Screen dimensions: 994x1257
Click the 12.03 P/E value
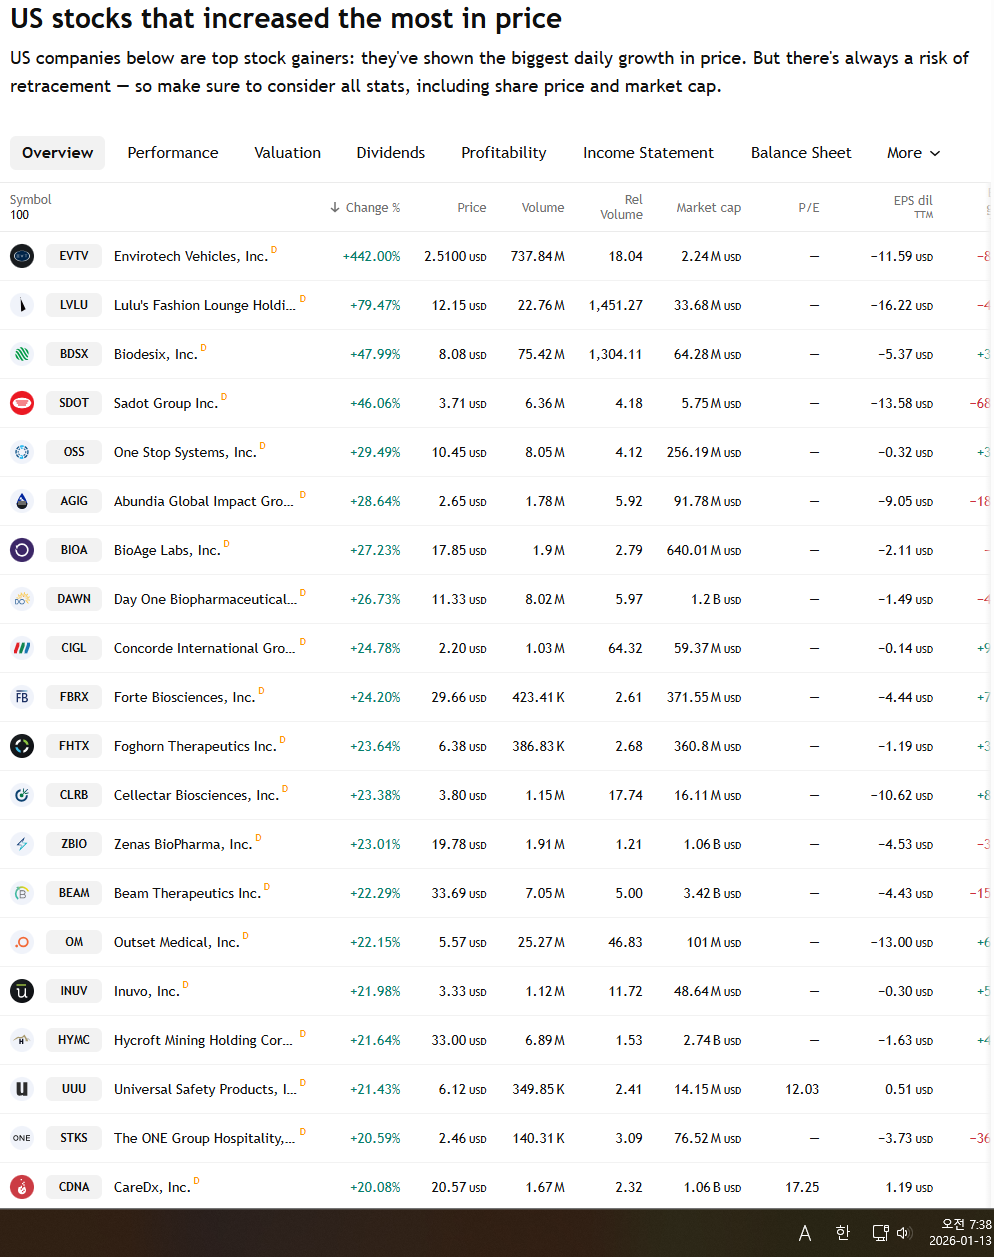pos(802,1089)
